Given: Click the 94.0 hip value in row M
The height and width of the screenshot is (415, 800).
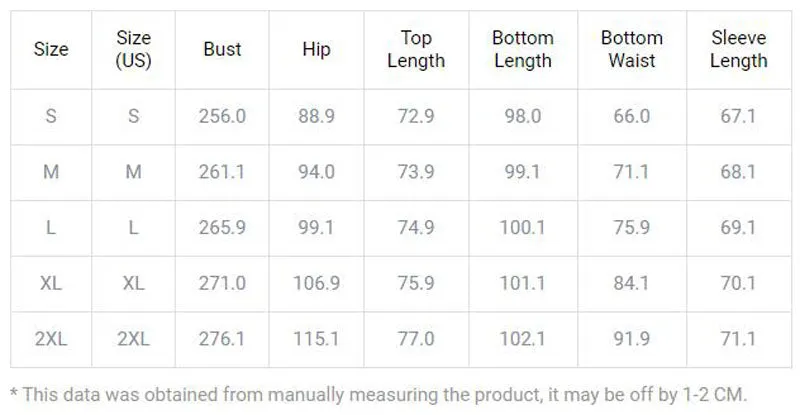Looking at the screenshot, I should coord(316,172).
